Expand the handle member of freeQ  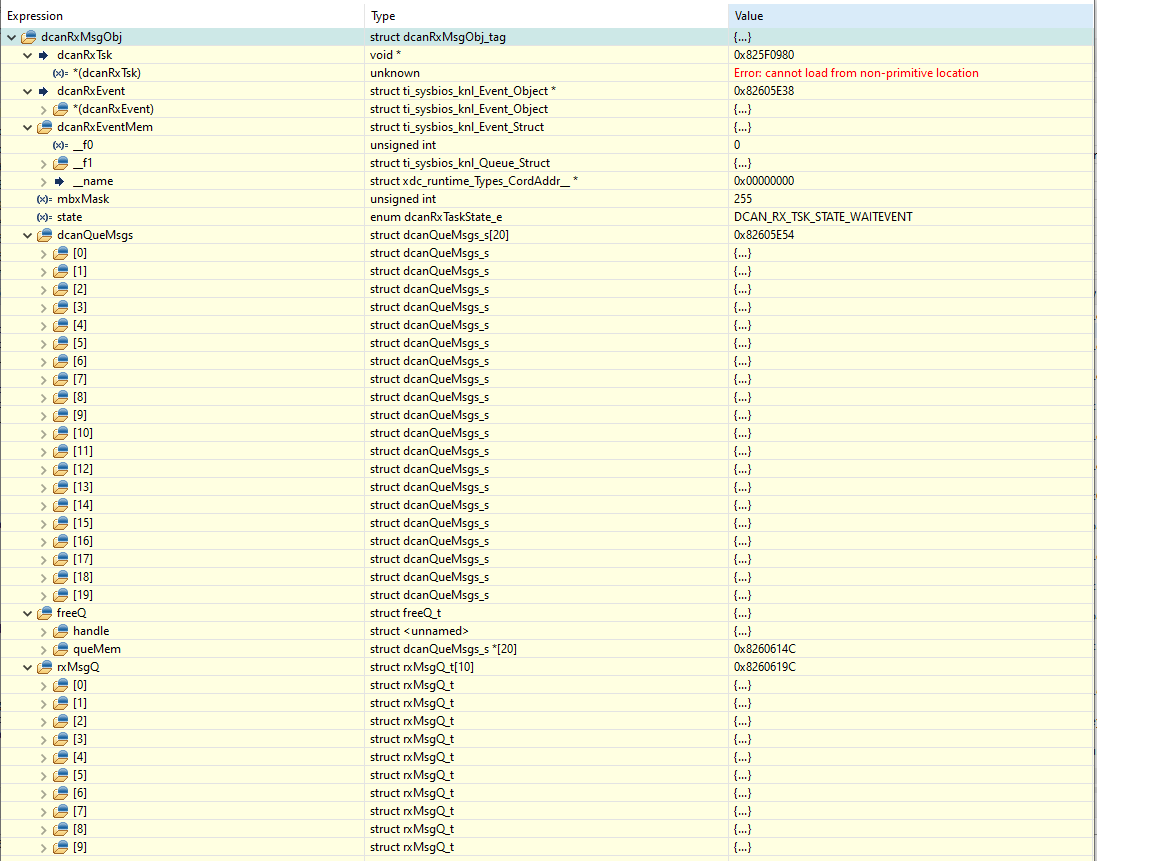(x=43, y=632)
